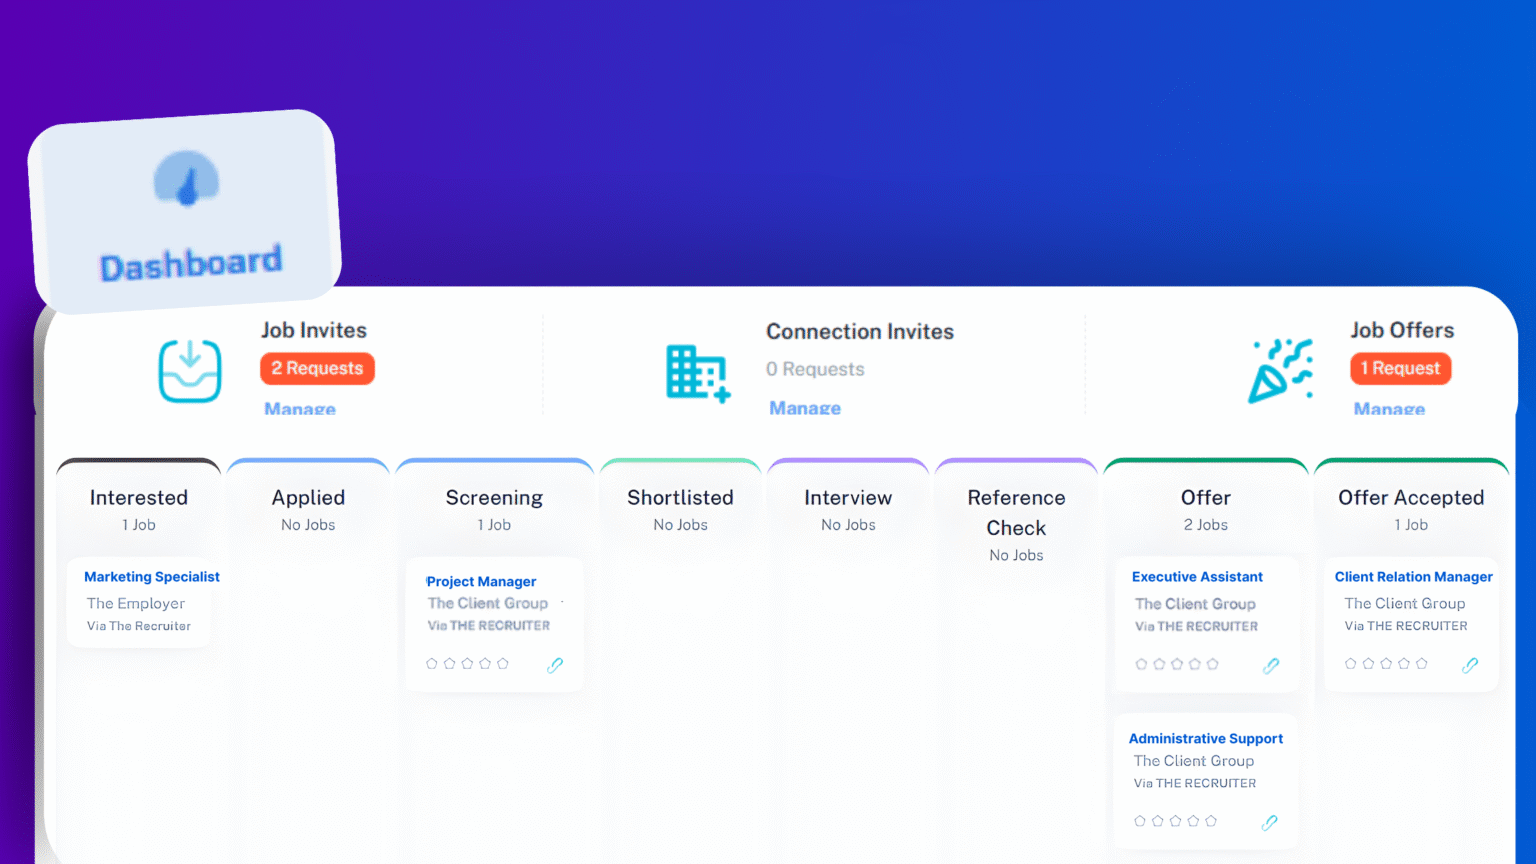Select the Screening column header
Screen dimensions: 1536x864
tap(494, 498)
